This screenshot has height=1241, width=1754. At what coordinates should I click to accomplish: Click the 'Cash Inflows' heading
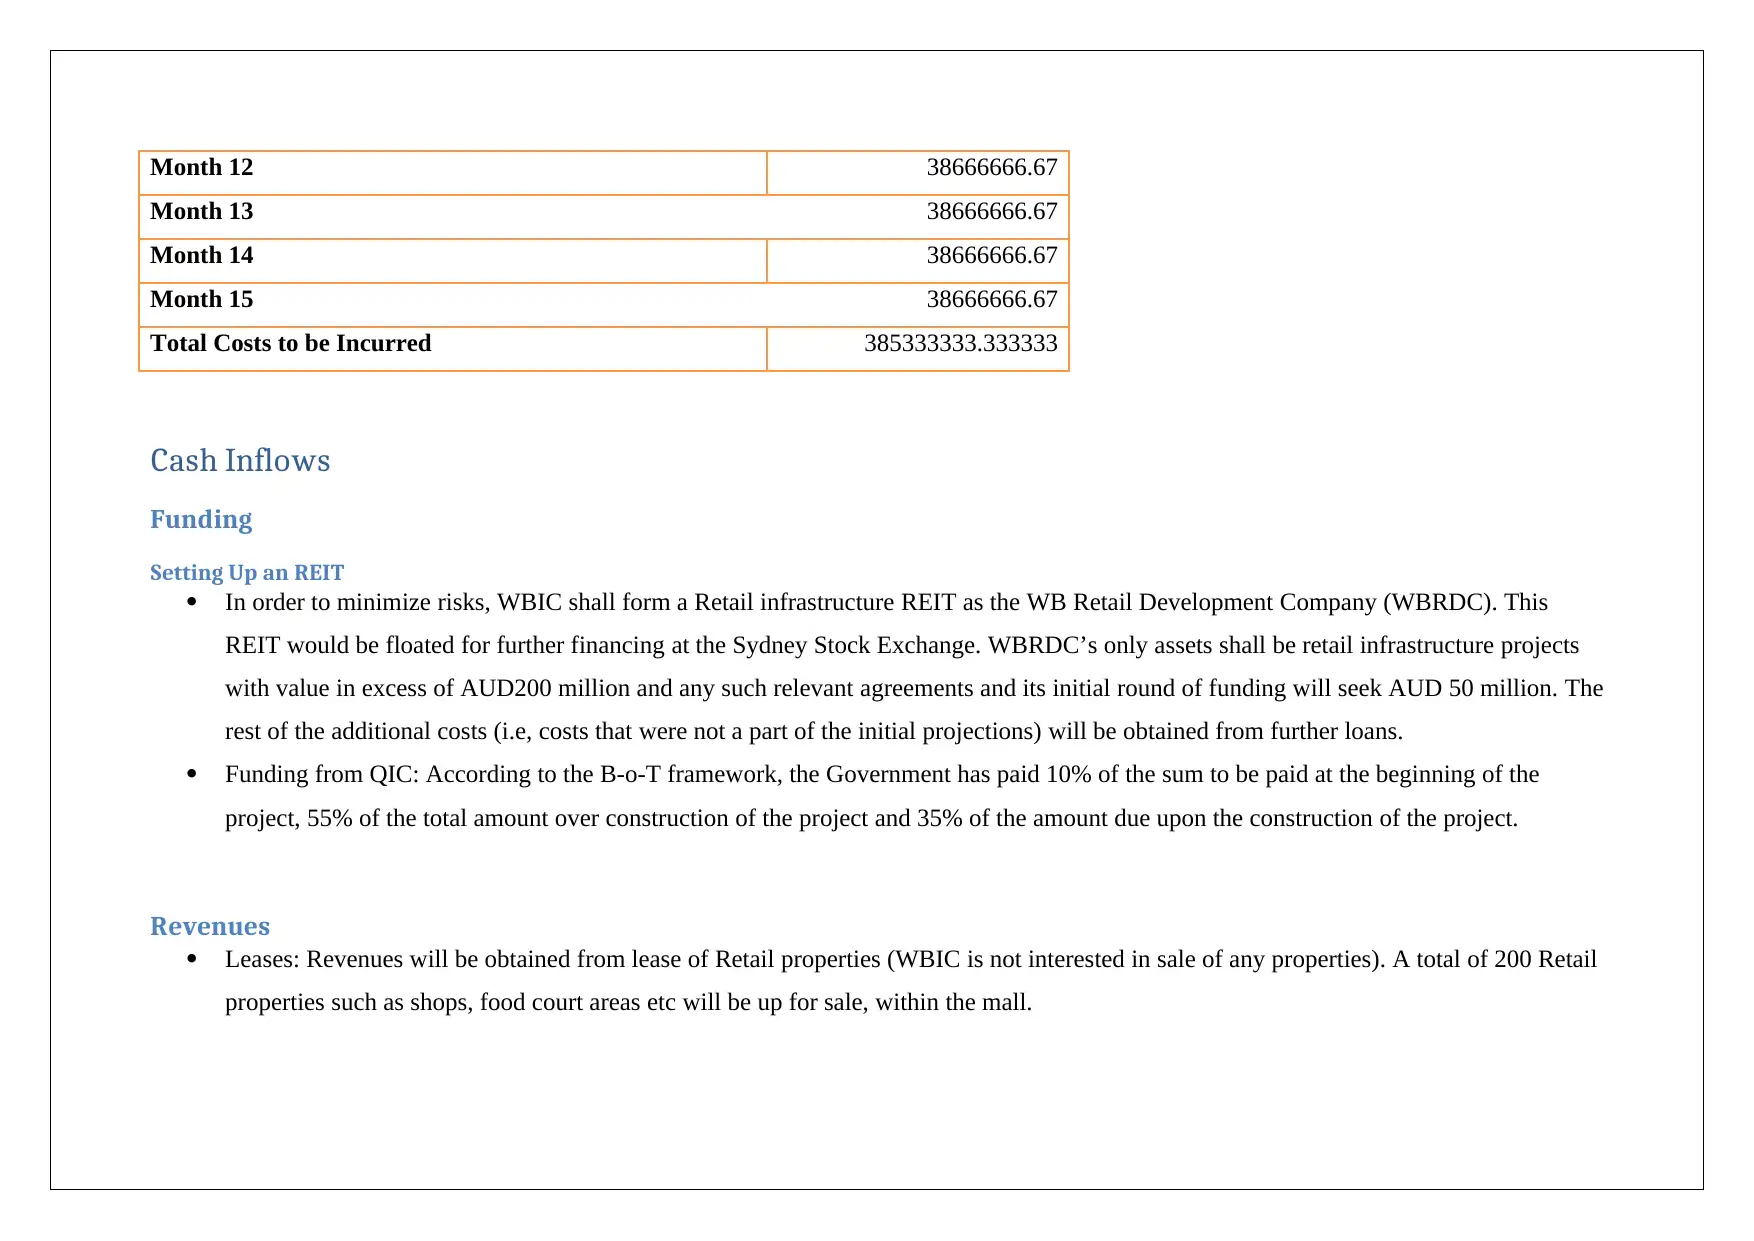click(240, 460)
